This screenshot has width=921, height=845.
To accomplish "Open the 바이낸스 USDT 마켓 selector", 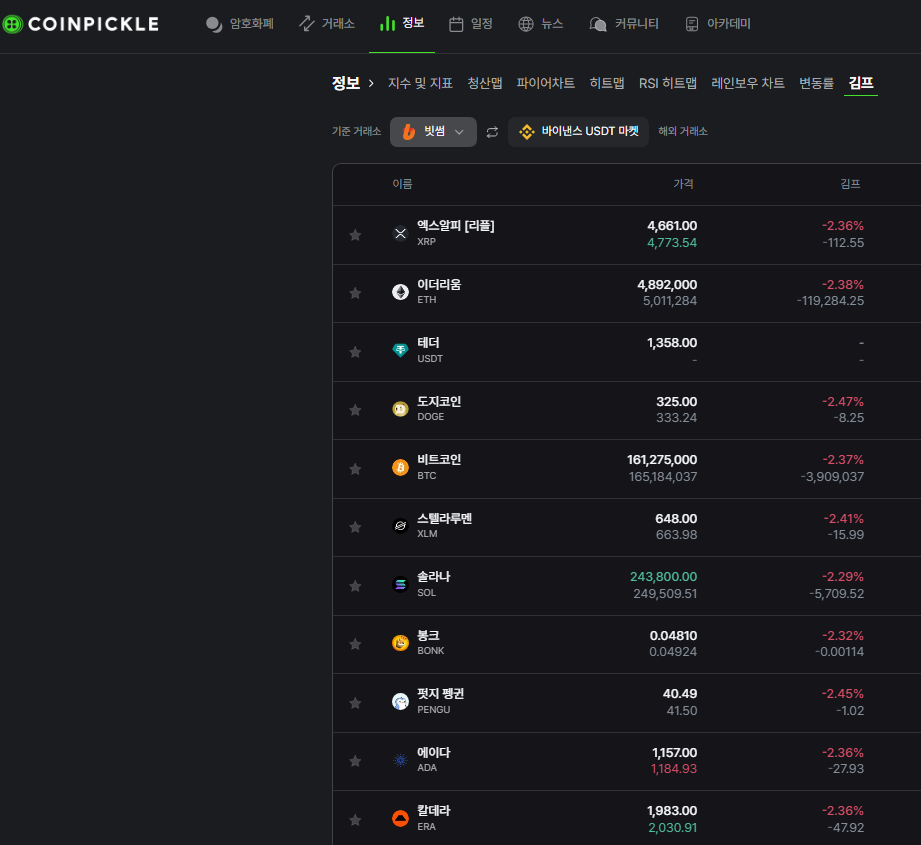I will pyautogui.click(x=578, y=132).
